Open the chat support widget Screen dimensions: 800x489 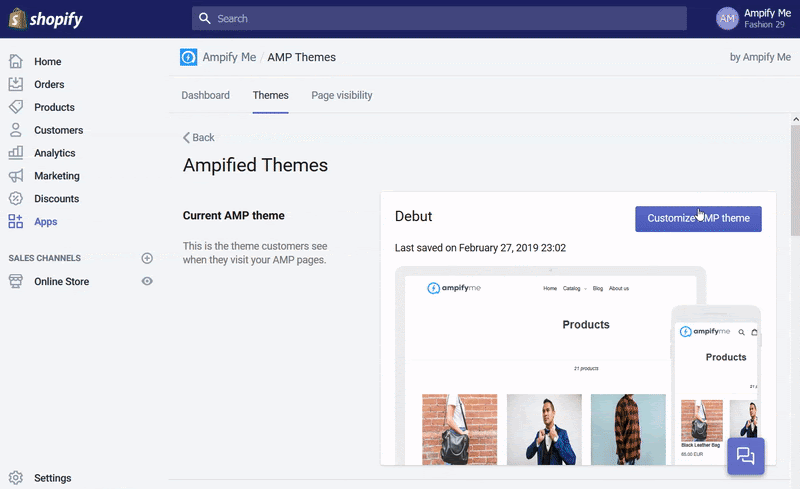pos(745,456)
